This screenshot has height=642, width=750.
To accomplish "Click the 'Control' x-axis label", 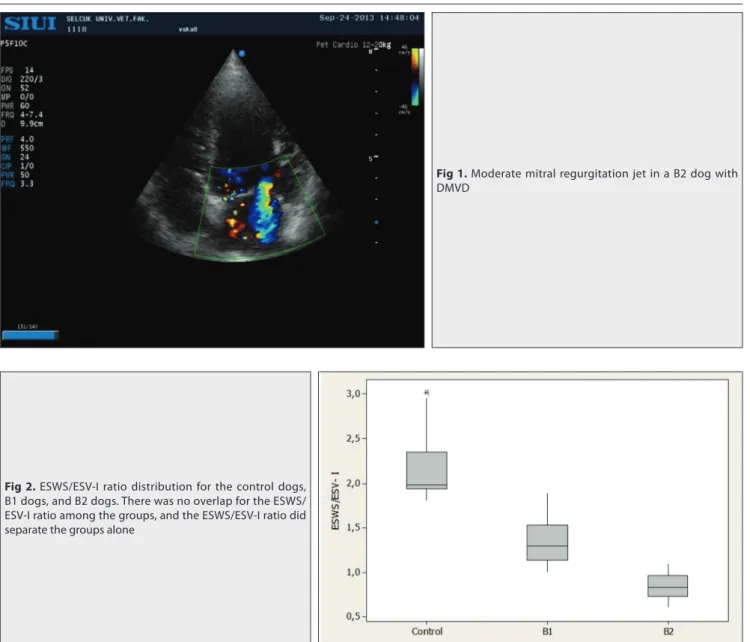I will coord(427,631).
